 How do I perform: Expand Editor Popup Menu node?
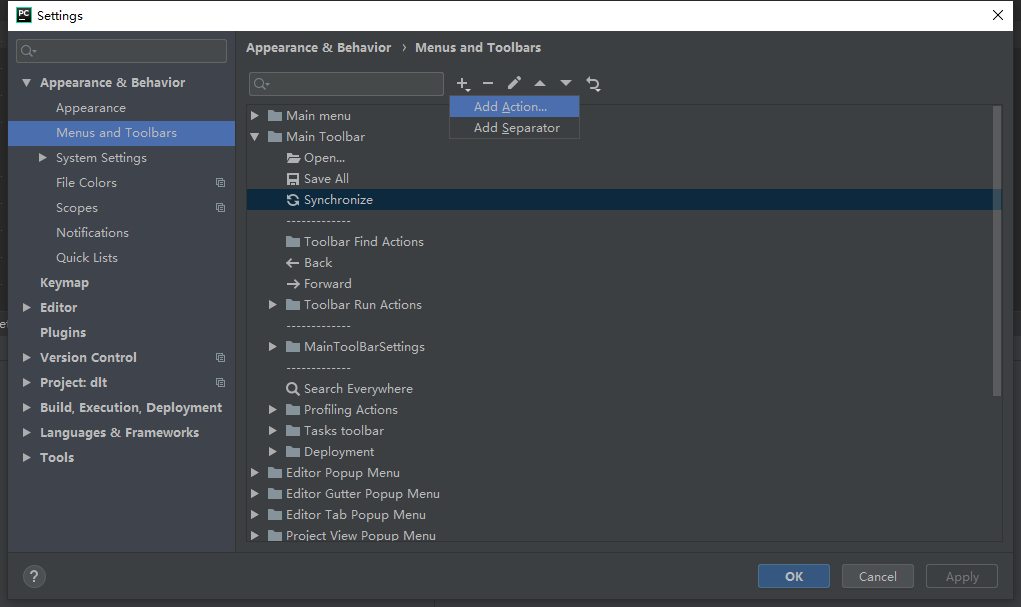(255, 473)
